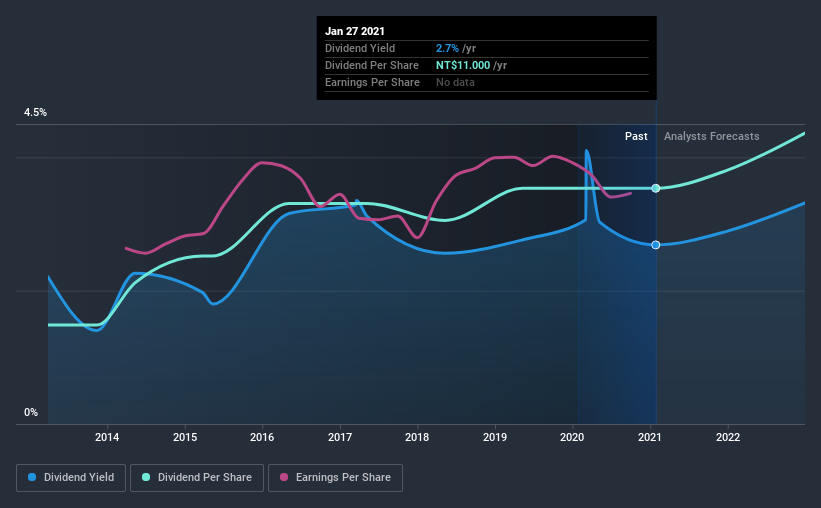
Task: Click the Past section label
Action: [x=636, y=136]
